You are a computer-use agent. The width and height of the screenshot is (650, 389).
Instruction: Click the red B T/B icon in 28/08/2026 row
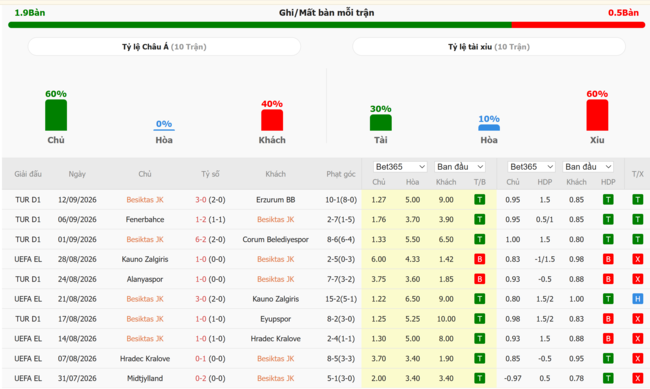(x=480, y=259)
